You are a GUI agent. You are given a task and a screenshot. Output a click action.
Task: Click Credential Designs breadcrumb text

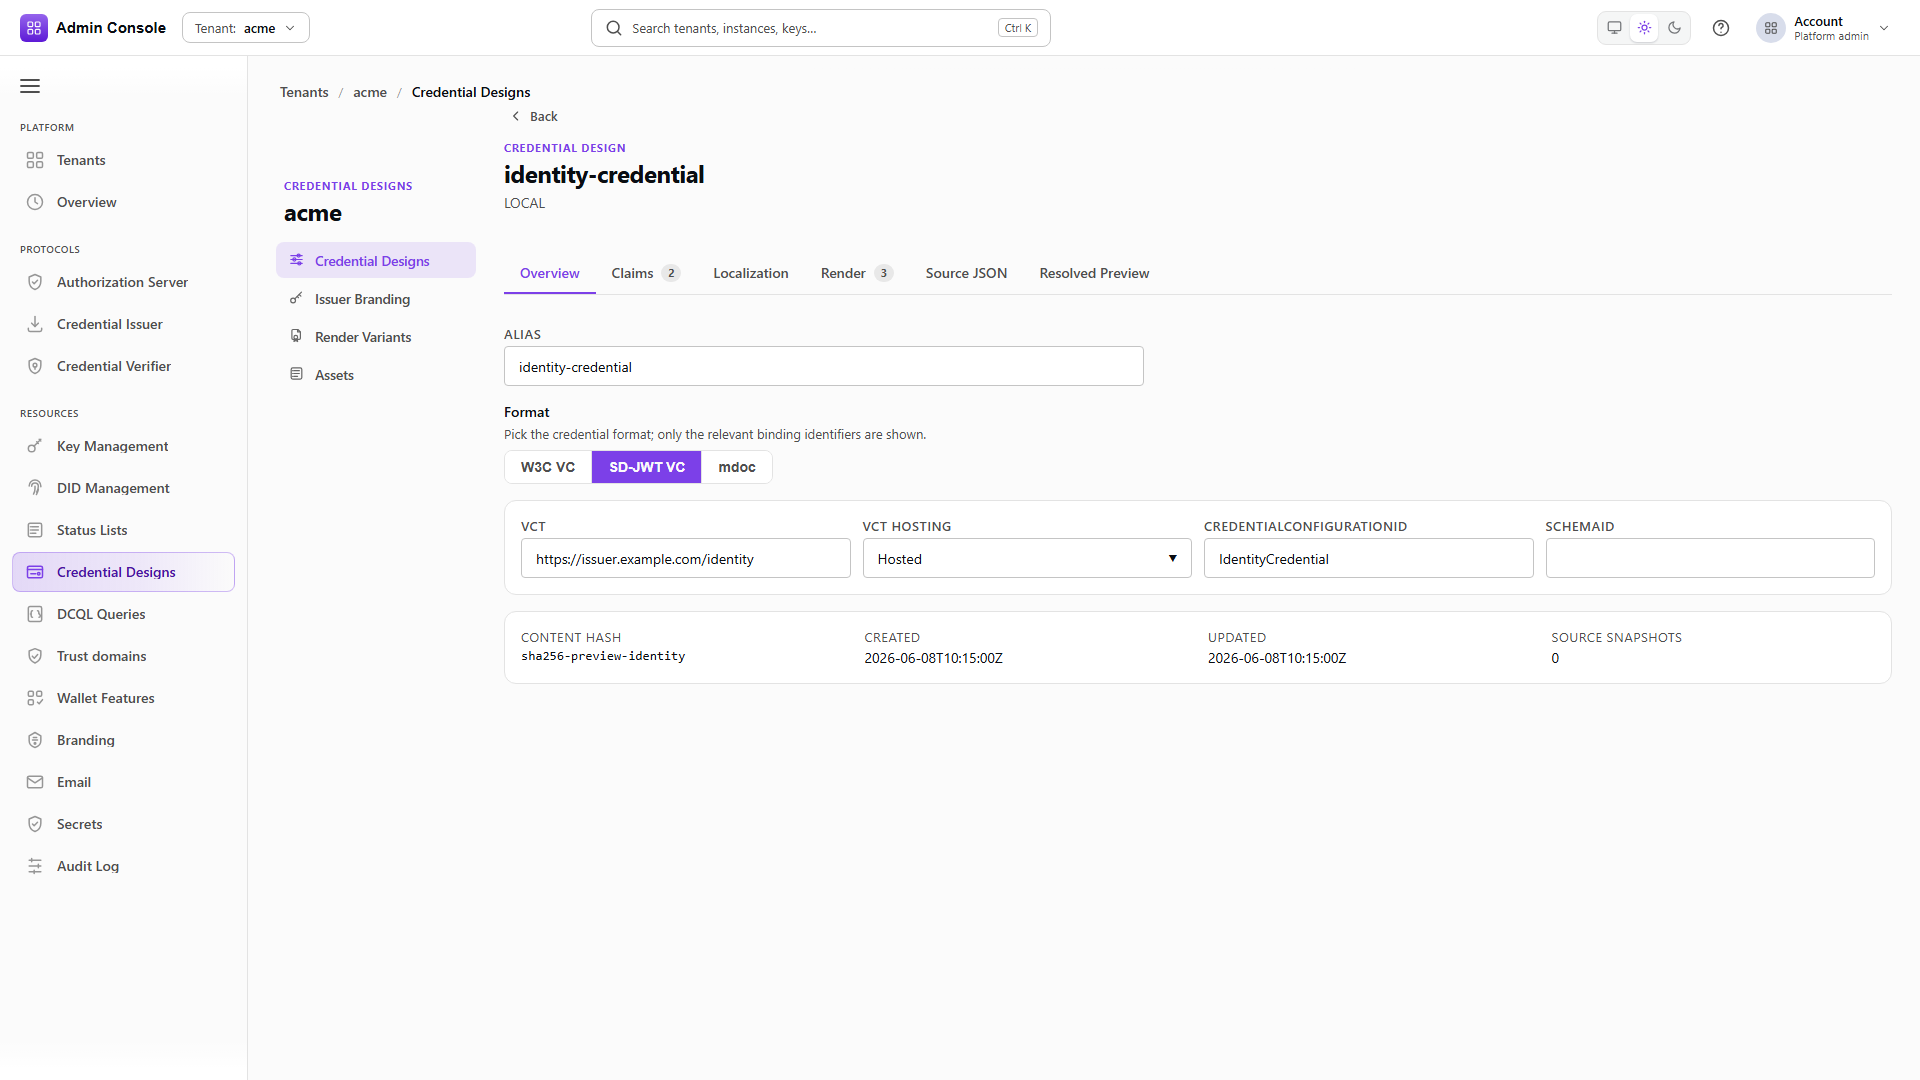tap(471, 92)
